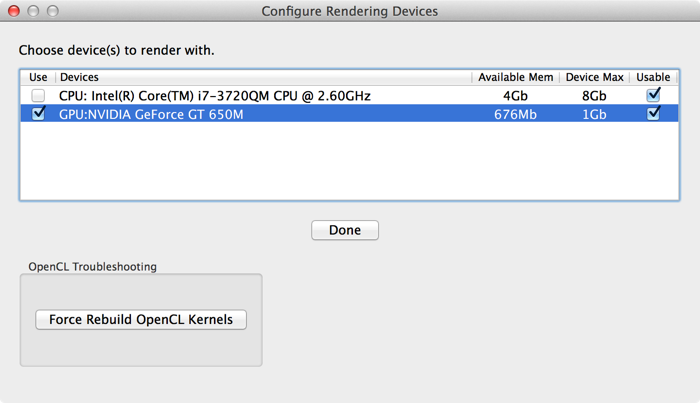Close the Configure Rendering Devices window
The image size is (700, 403).
click(14, 11)
